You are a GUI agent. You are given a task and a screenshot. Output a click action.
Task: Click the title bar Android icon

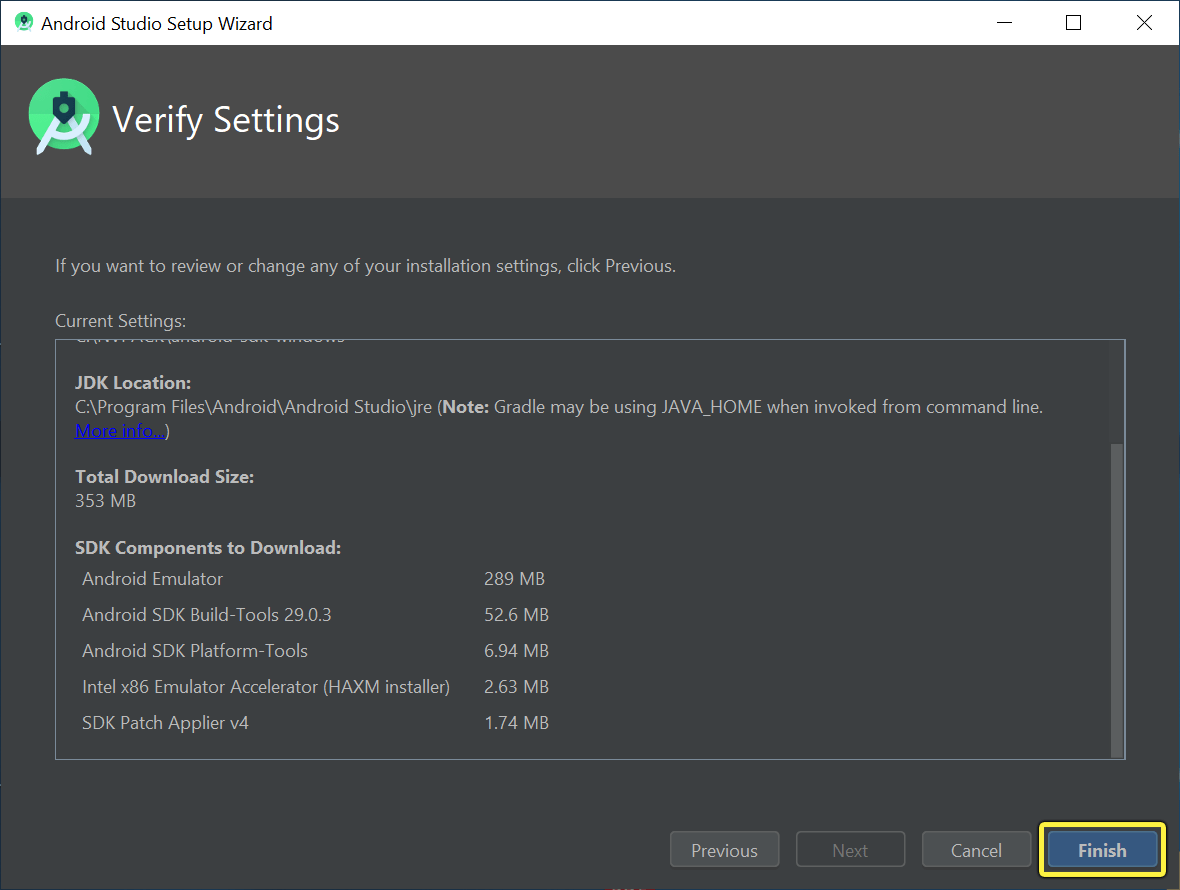(22, 21)
